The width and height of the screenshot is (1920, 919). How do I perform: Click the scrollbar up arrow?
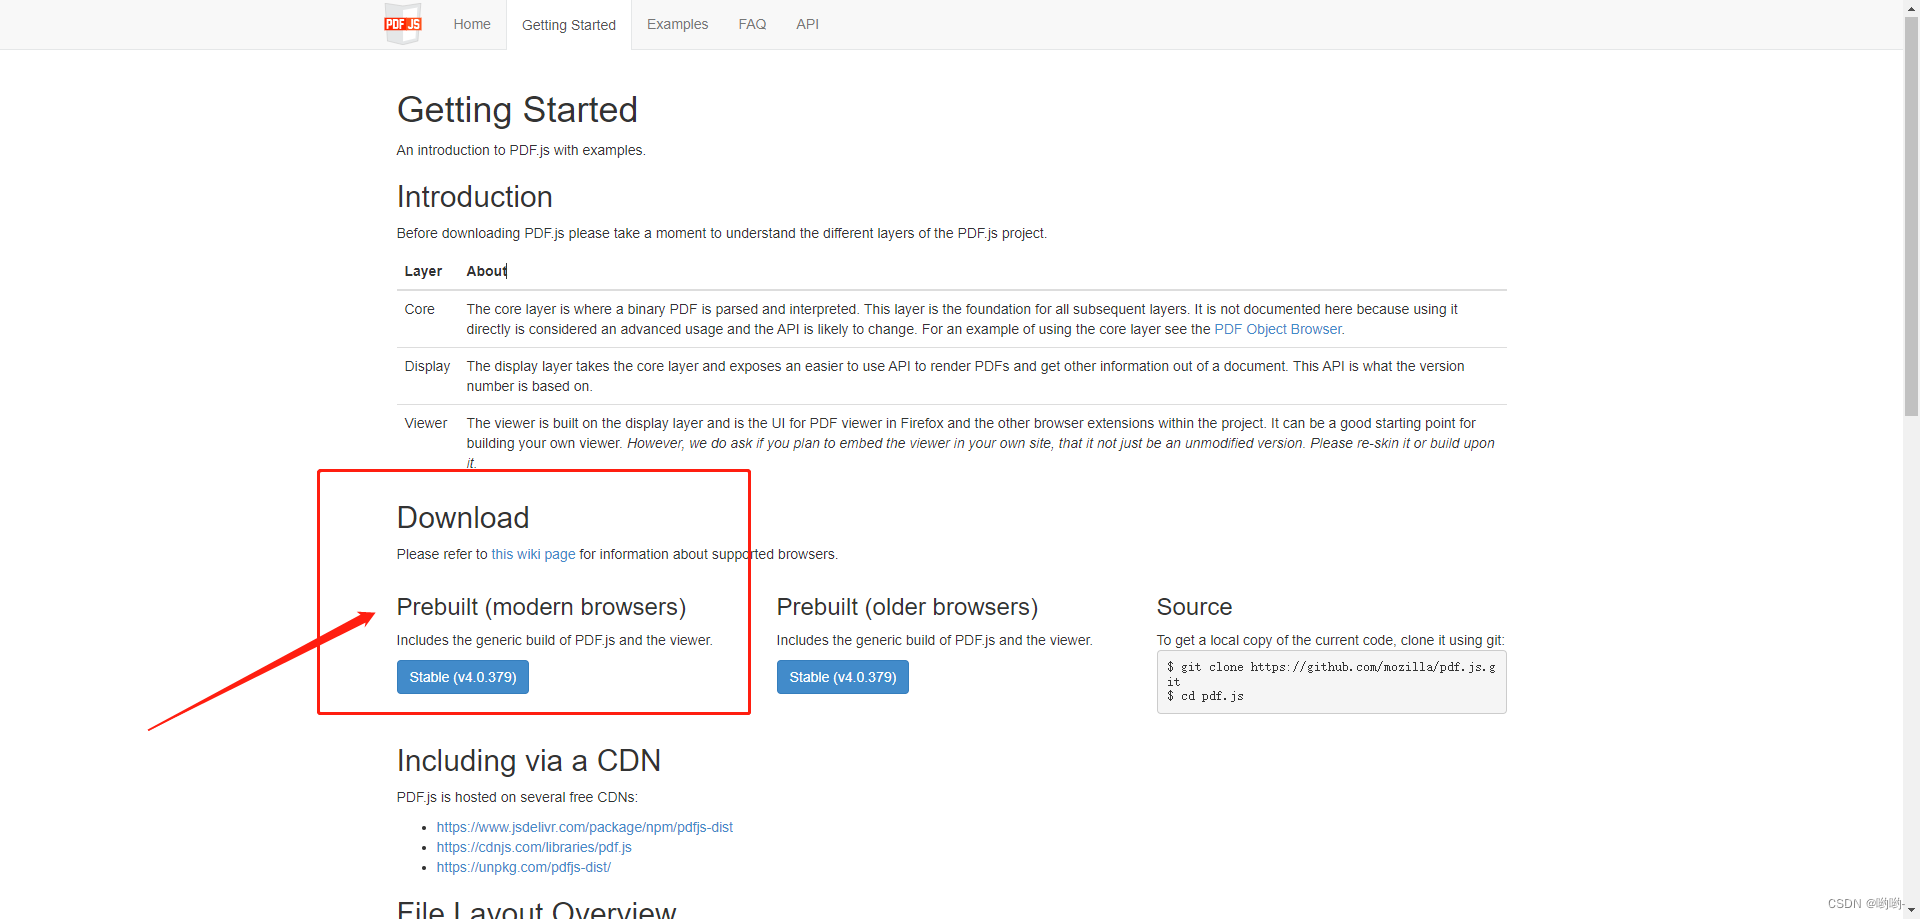pyautogui.click(x=1911, y=7)
